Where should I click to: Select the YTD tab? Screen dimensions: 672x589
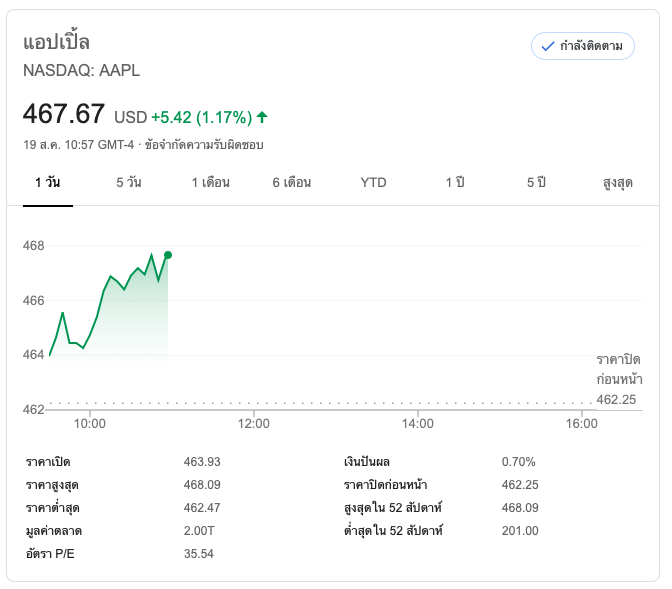373,182
